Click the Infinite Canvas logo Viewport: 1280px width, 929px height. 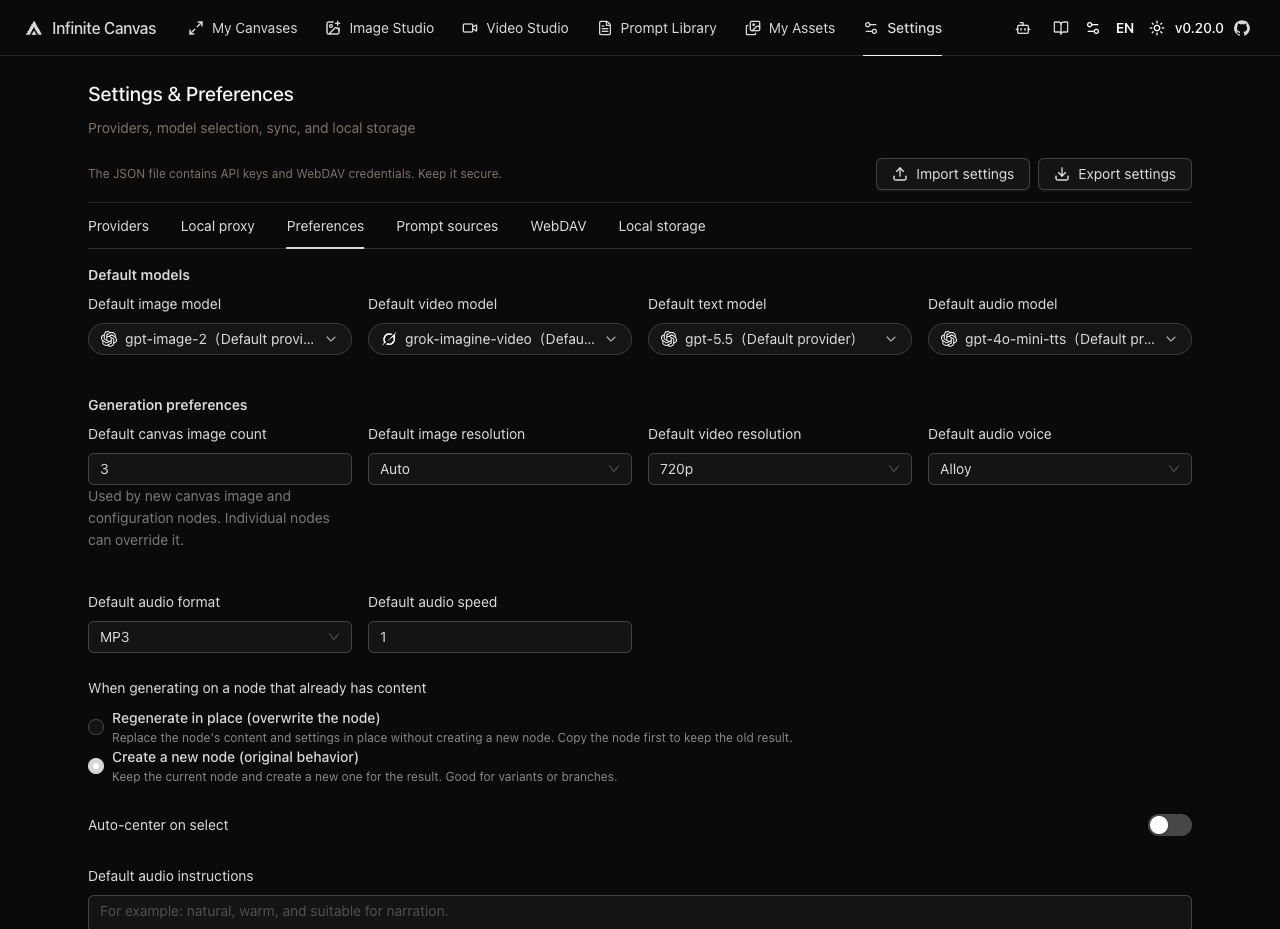coord(90,28)
